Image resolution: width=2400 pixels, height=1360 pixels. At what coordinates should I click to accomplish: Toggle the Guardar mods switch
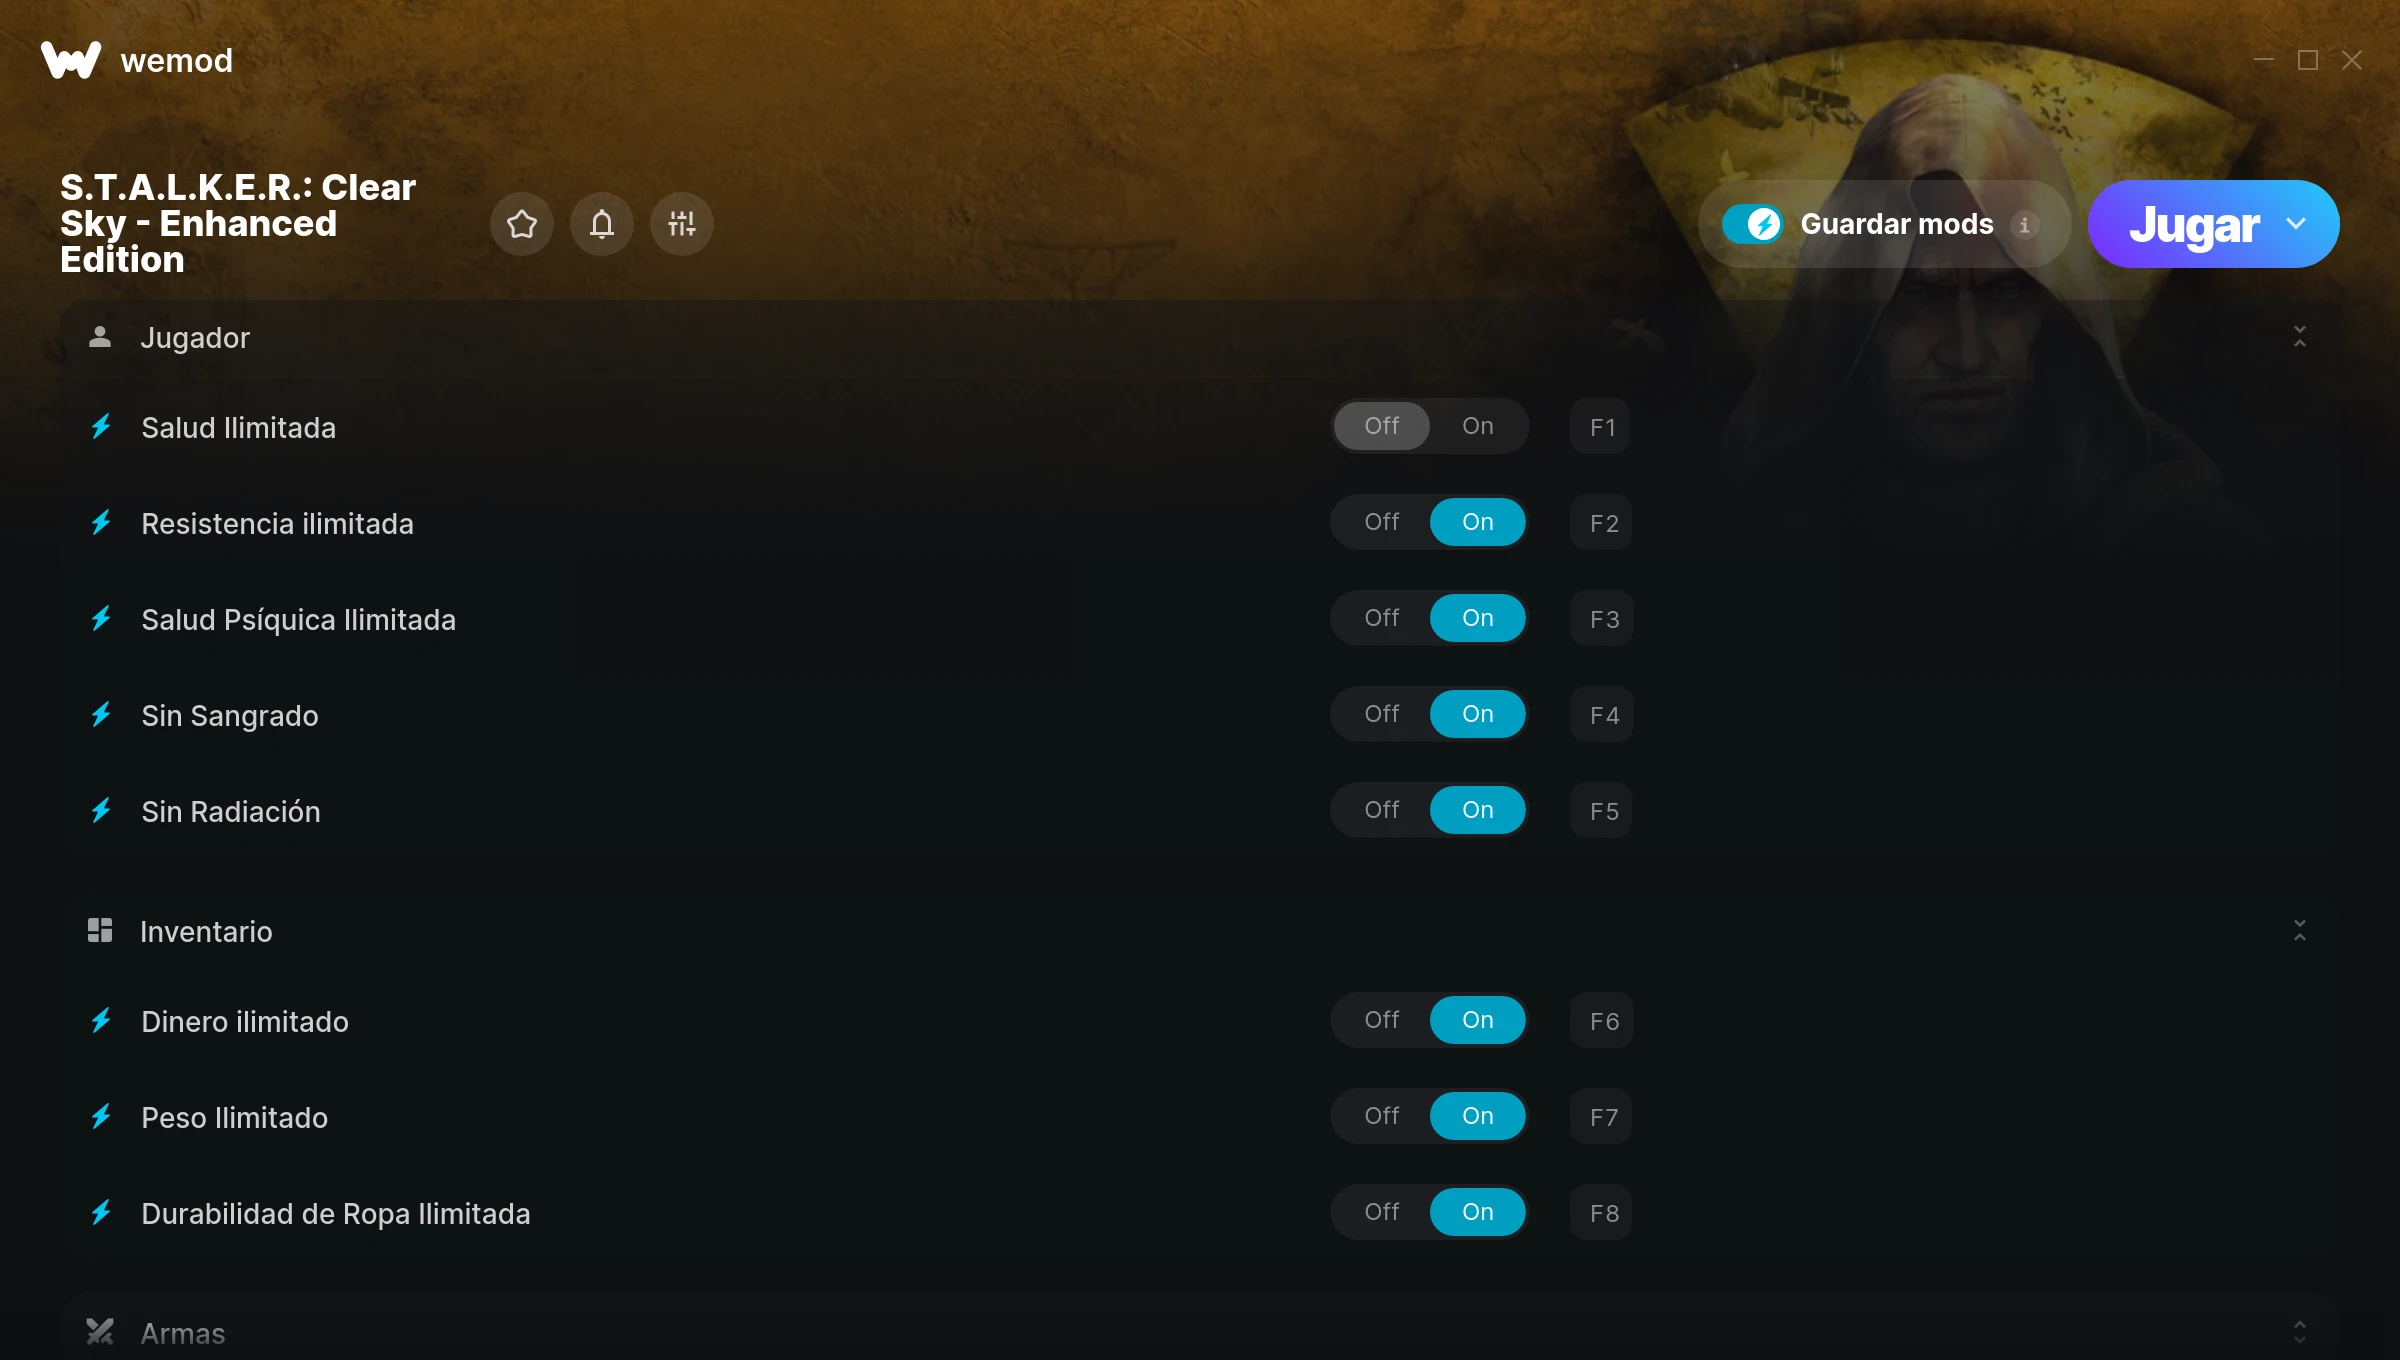1752,224
